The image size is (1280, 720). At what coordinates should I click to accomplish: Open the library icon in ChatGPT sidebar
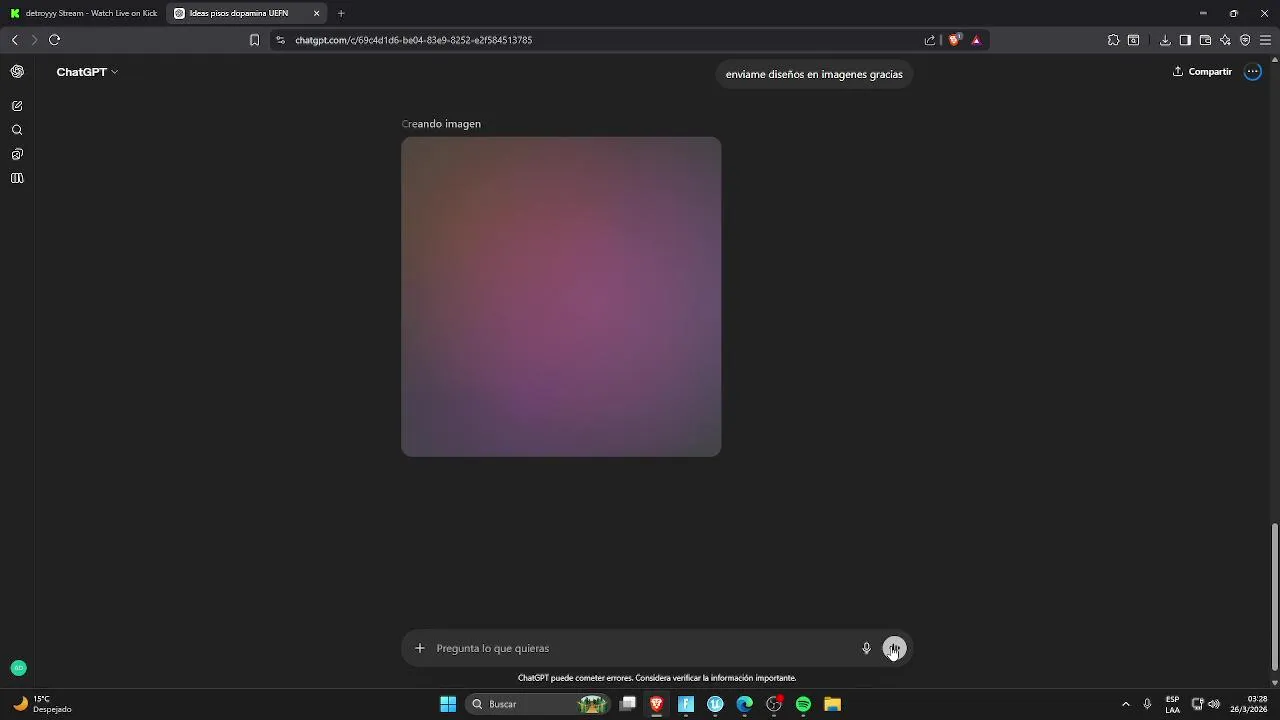coord(17,178)
